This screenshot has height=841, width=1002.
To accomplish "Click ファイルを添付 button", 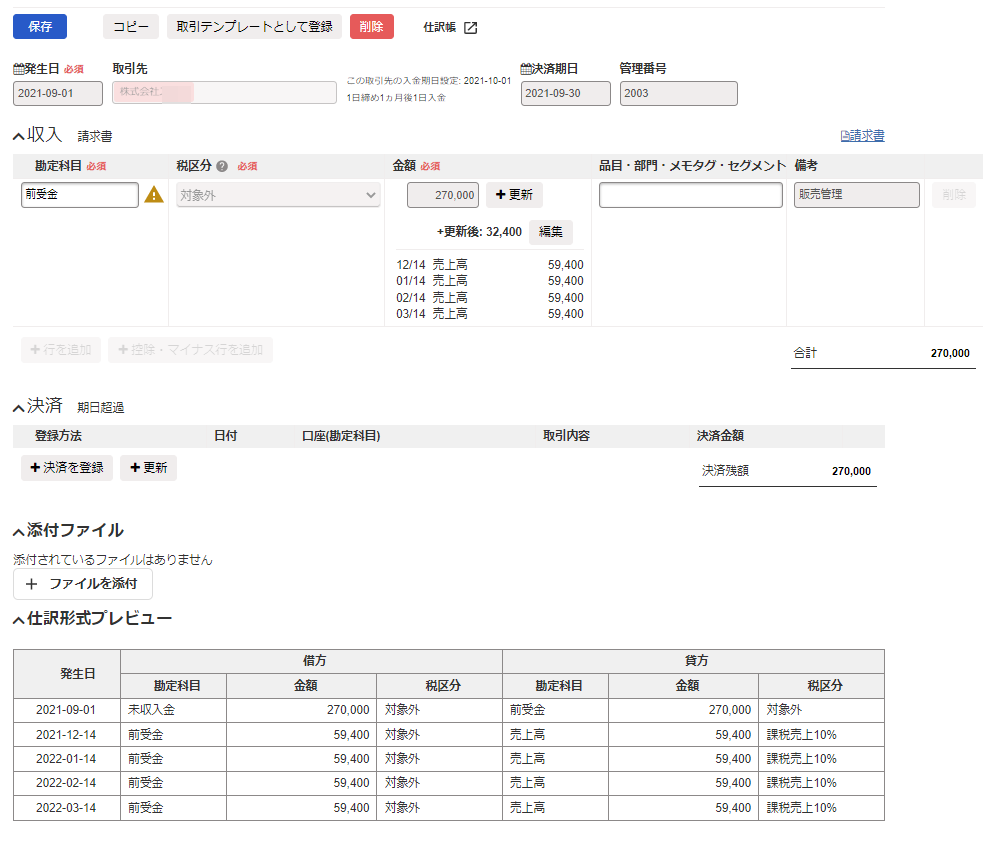I will (83, 584).
